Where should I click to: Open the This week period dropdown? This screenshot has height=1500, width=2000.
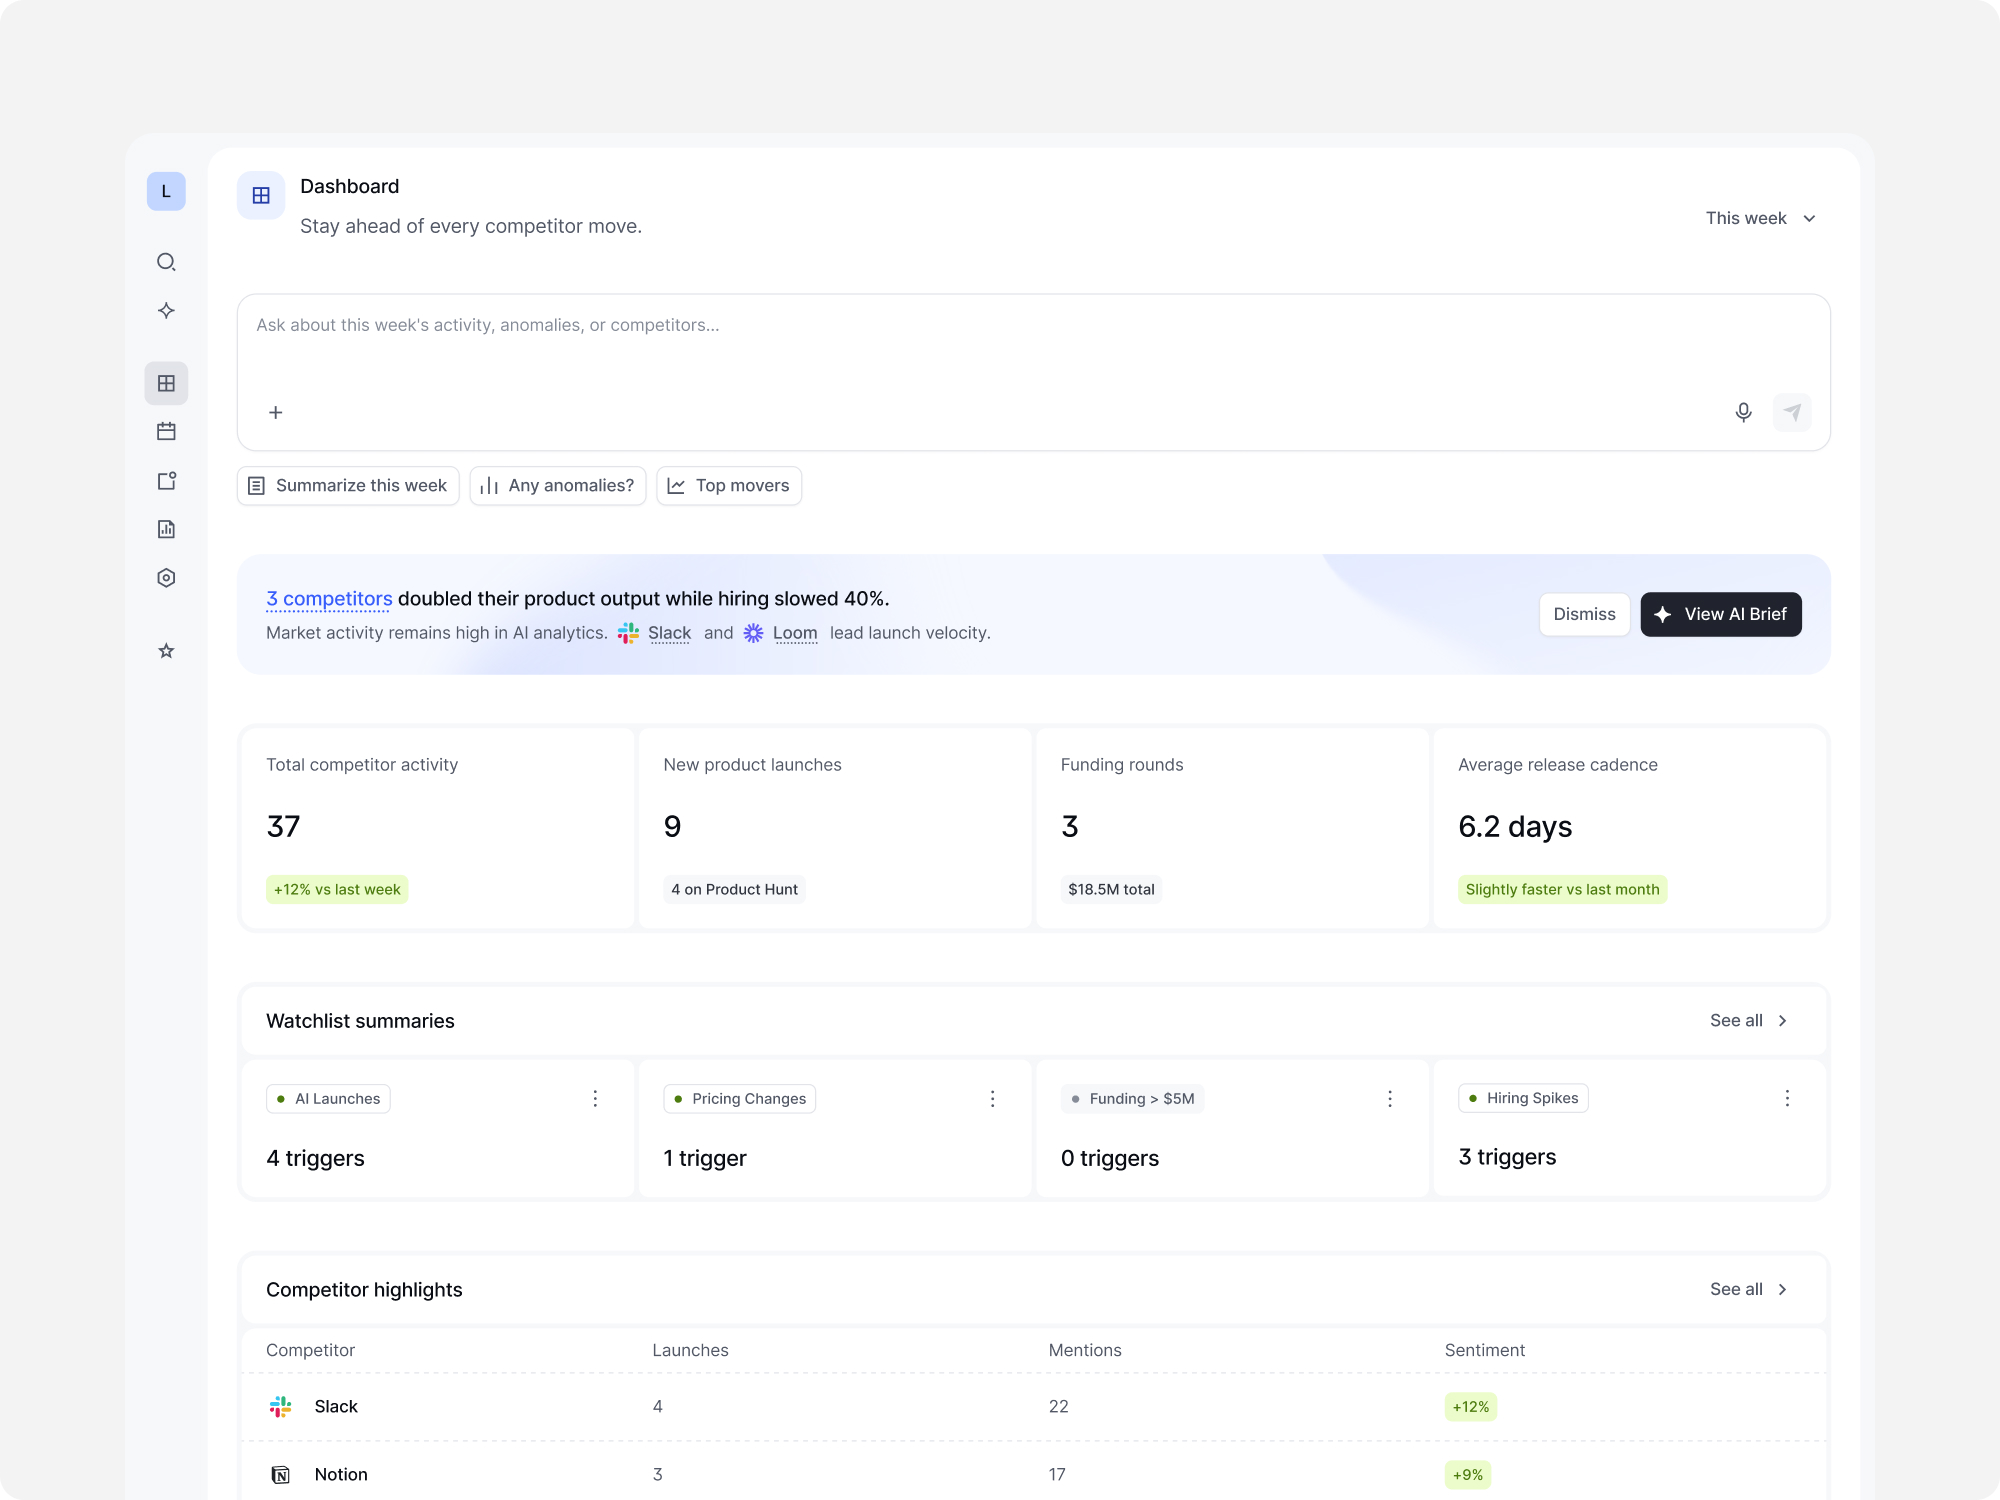(1760, 218)
